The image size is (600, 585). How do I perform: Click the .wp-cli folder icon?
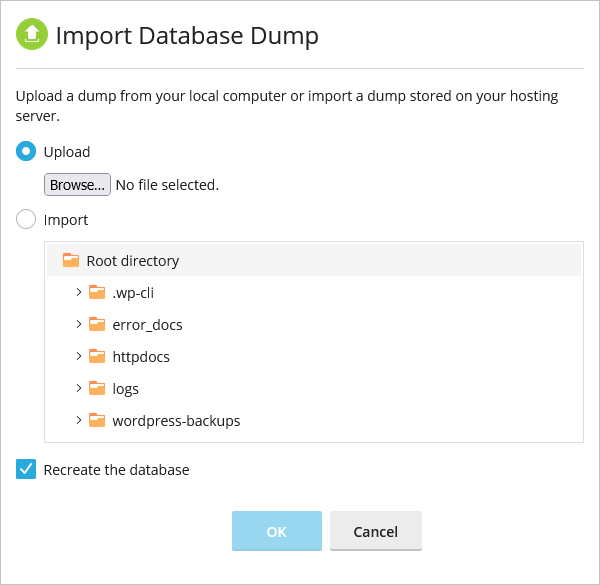coord(97,292)
